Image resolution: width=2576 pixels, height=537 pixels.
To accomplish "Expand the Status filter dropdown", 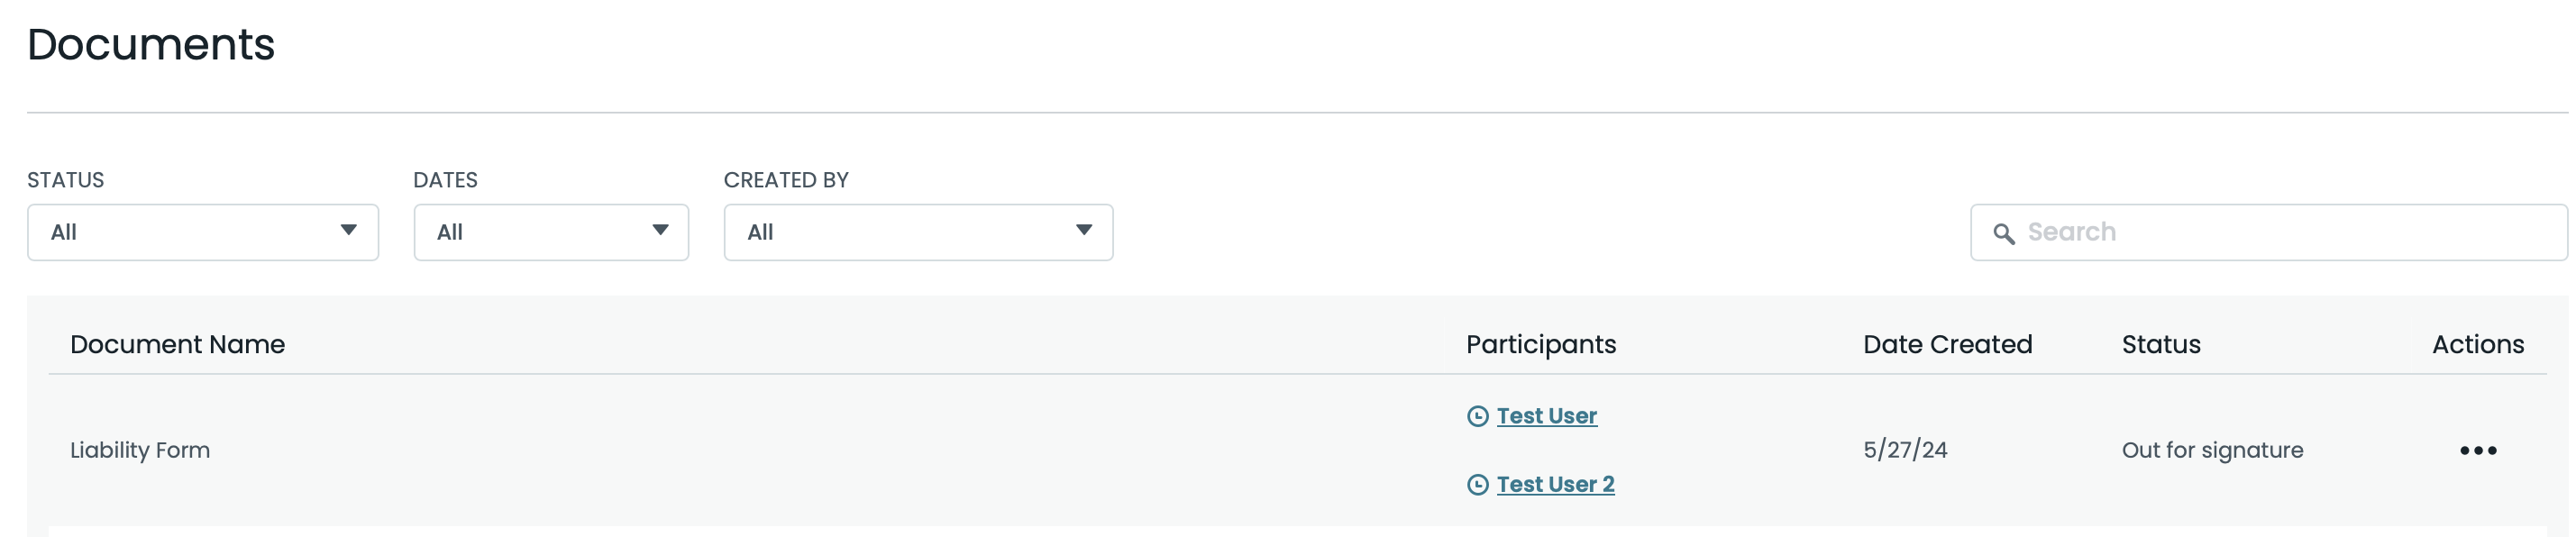I will pos(203,232).
